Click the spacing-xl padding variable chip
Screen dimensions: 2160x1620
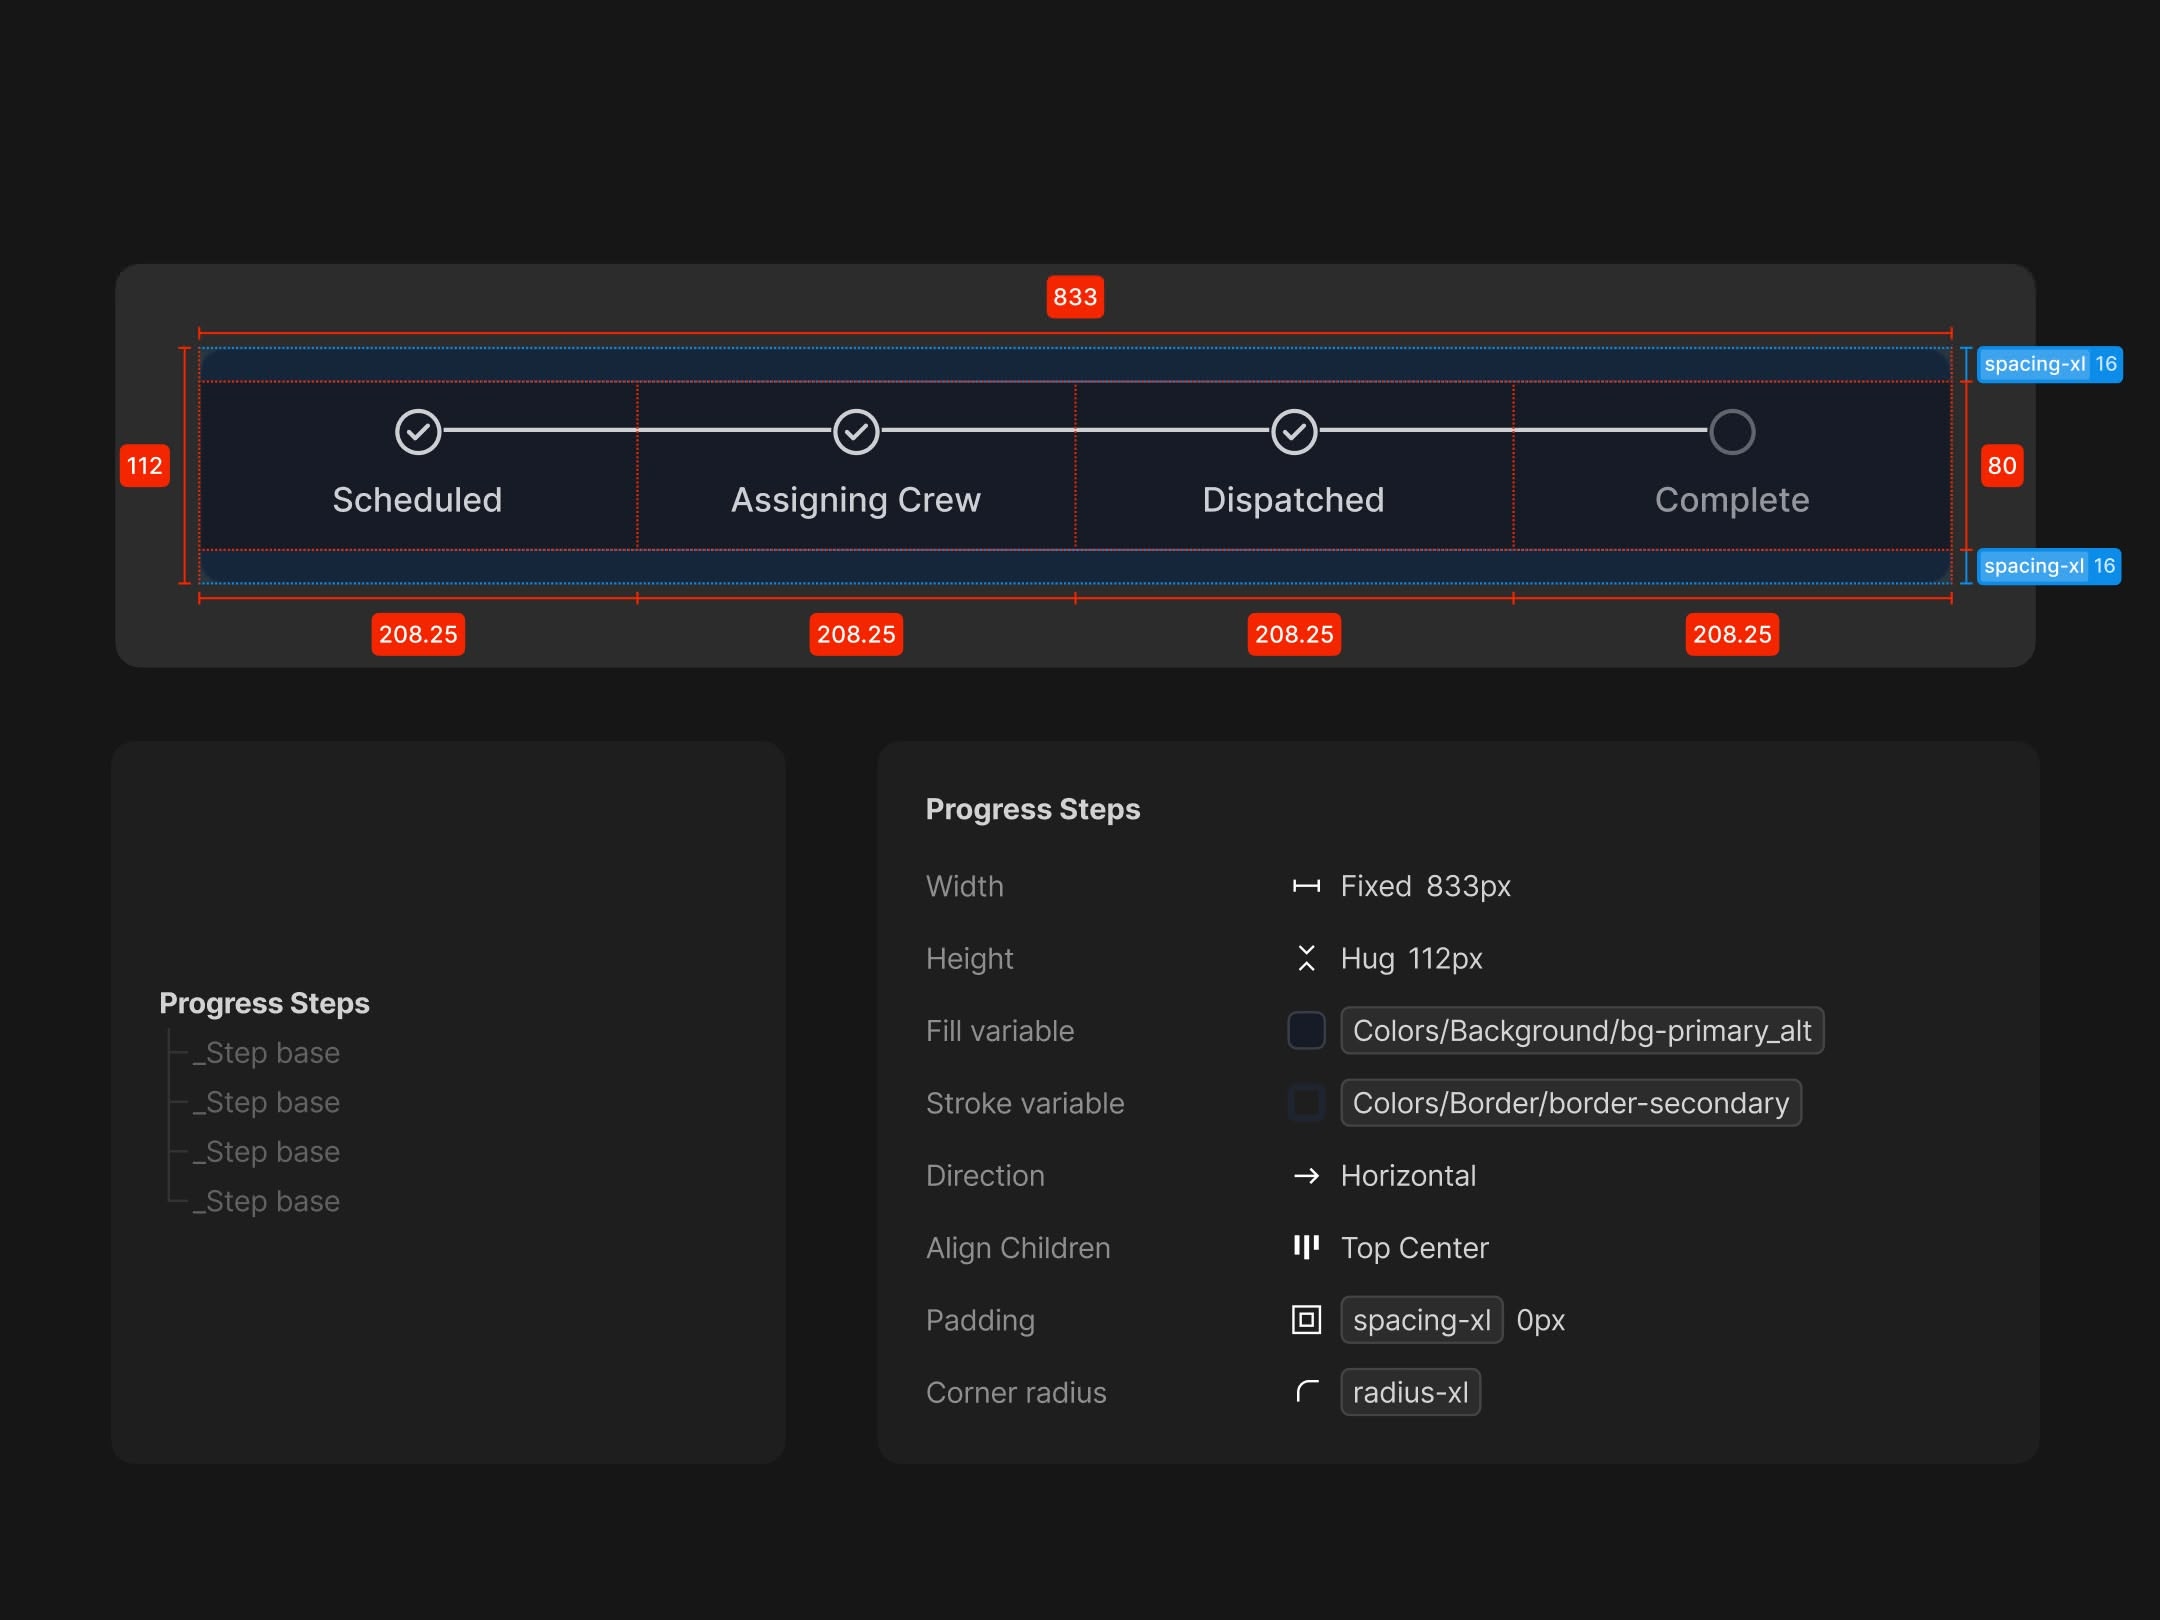pyautogui.click(x=1421, y=1320)
